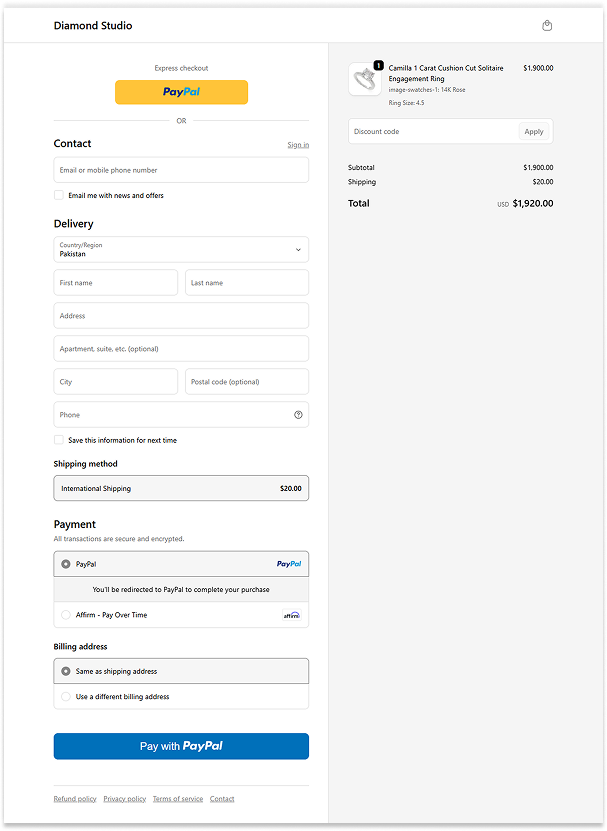Screen dimensions: 607x831
Task: Click the Affirm logo in payment options
Action: [x=292, y=615]
